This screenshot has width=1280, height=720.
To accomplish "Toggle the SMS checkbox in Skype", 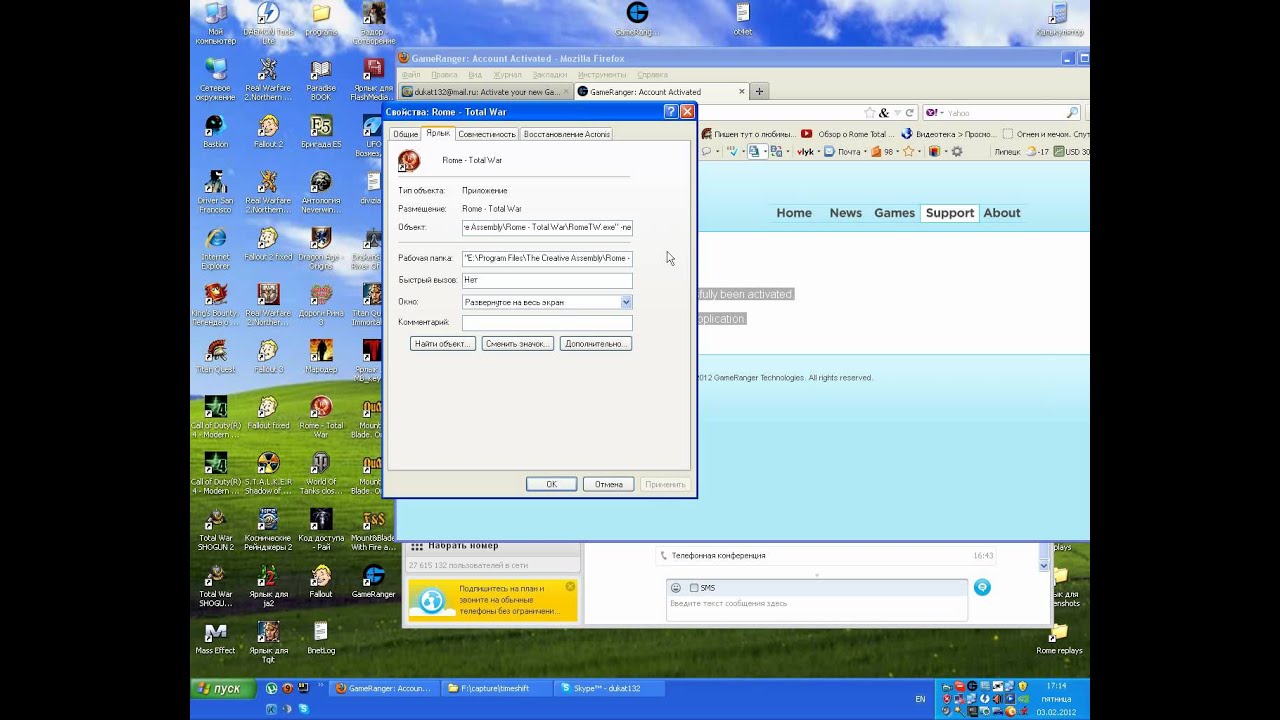I will tap(694, 588).
